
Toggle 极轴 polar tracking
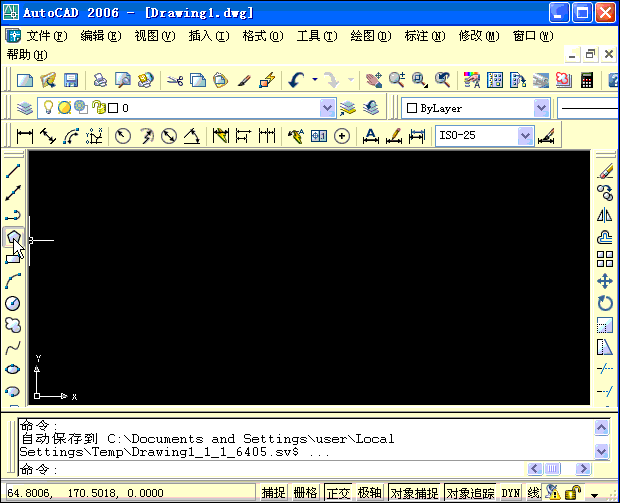(x=370, y=493)
